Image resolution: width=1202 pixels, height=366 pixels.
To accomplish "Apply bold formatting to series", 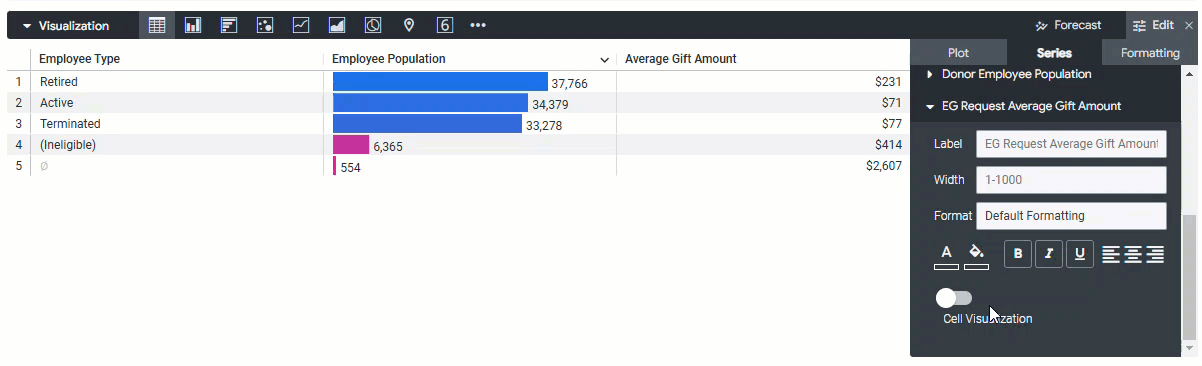I will pos(1018,254).
